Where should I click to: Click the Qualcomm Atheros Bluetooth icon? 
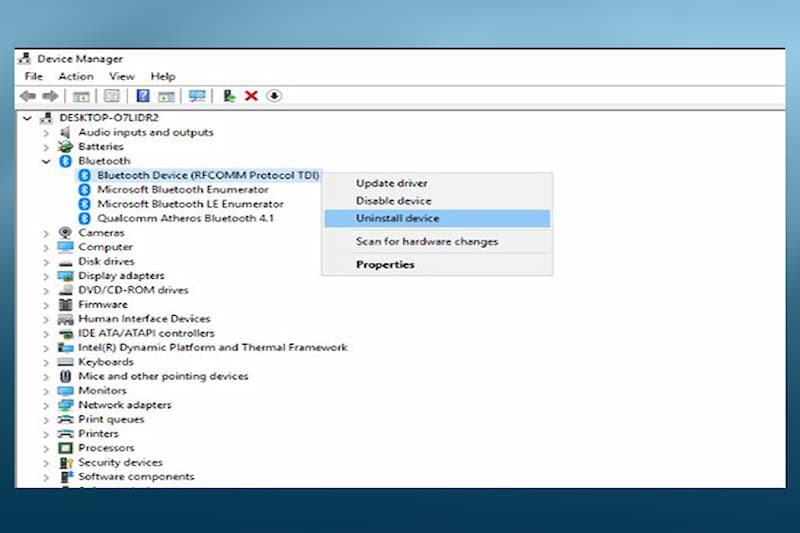pos(85,218)
